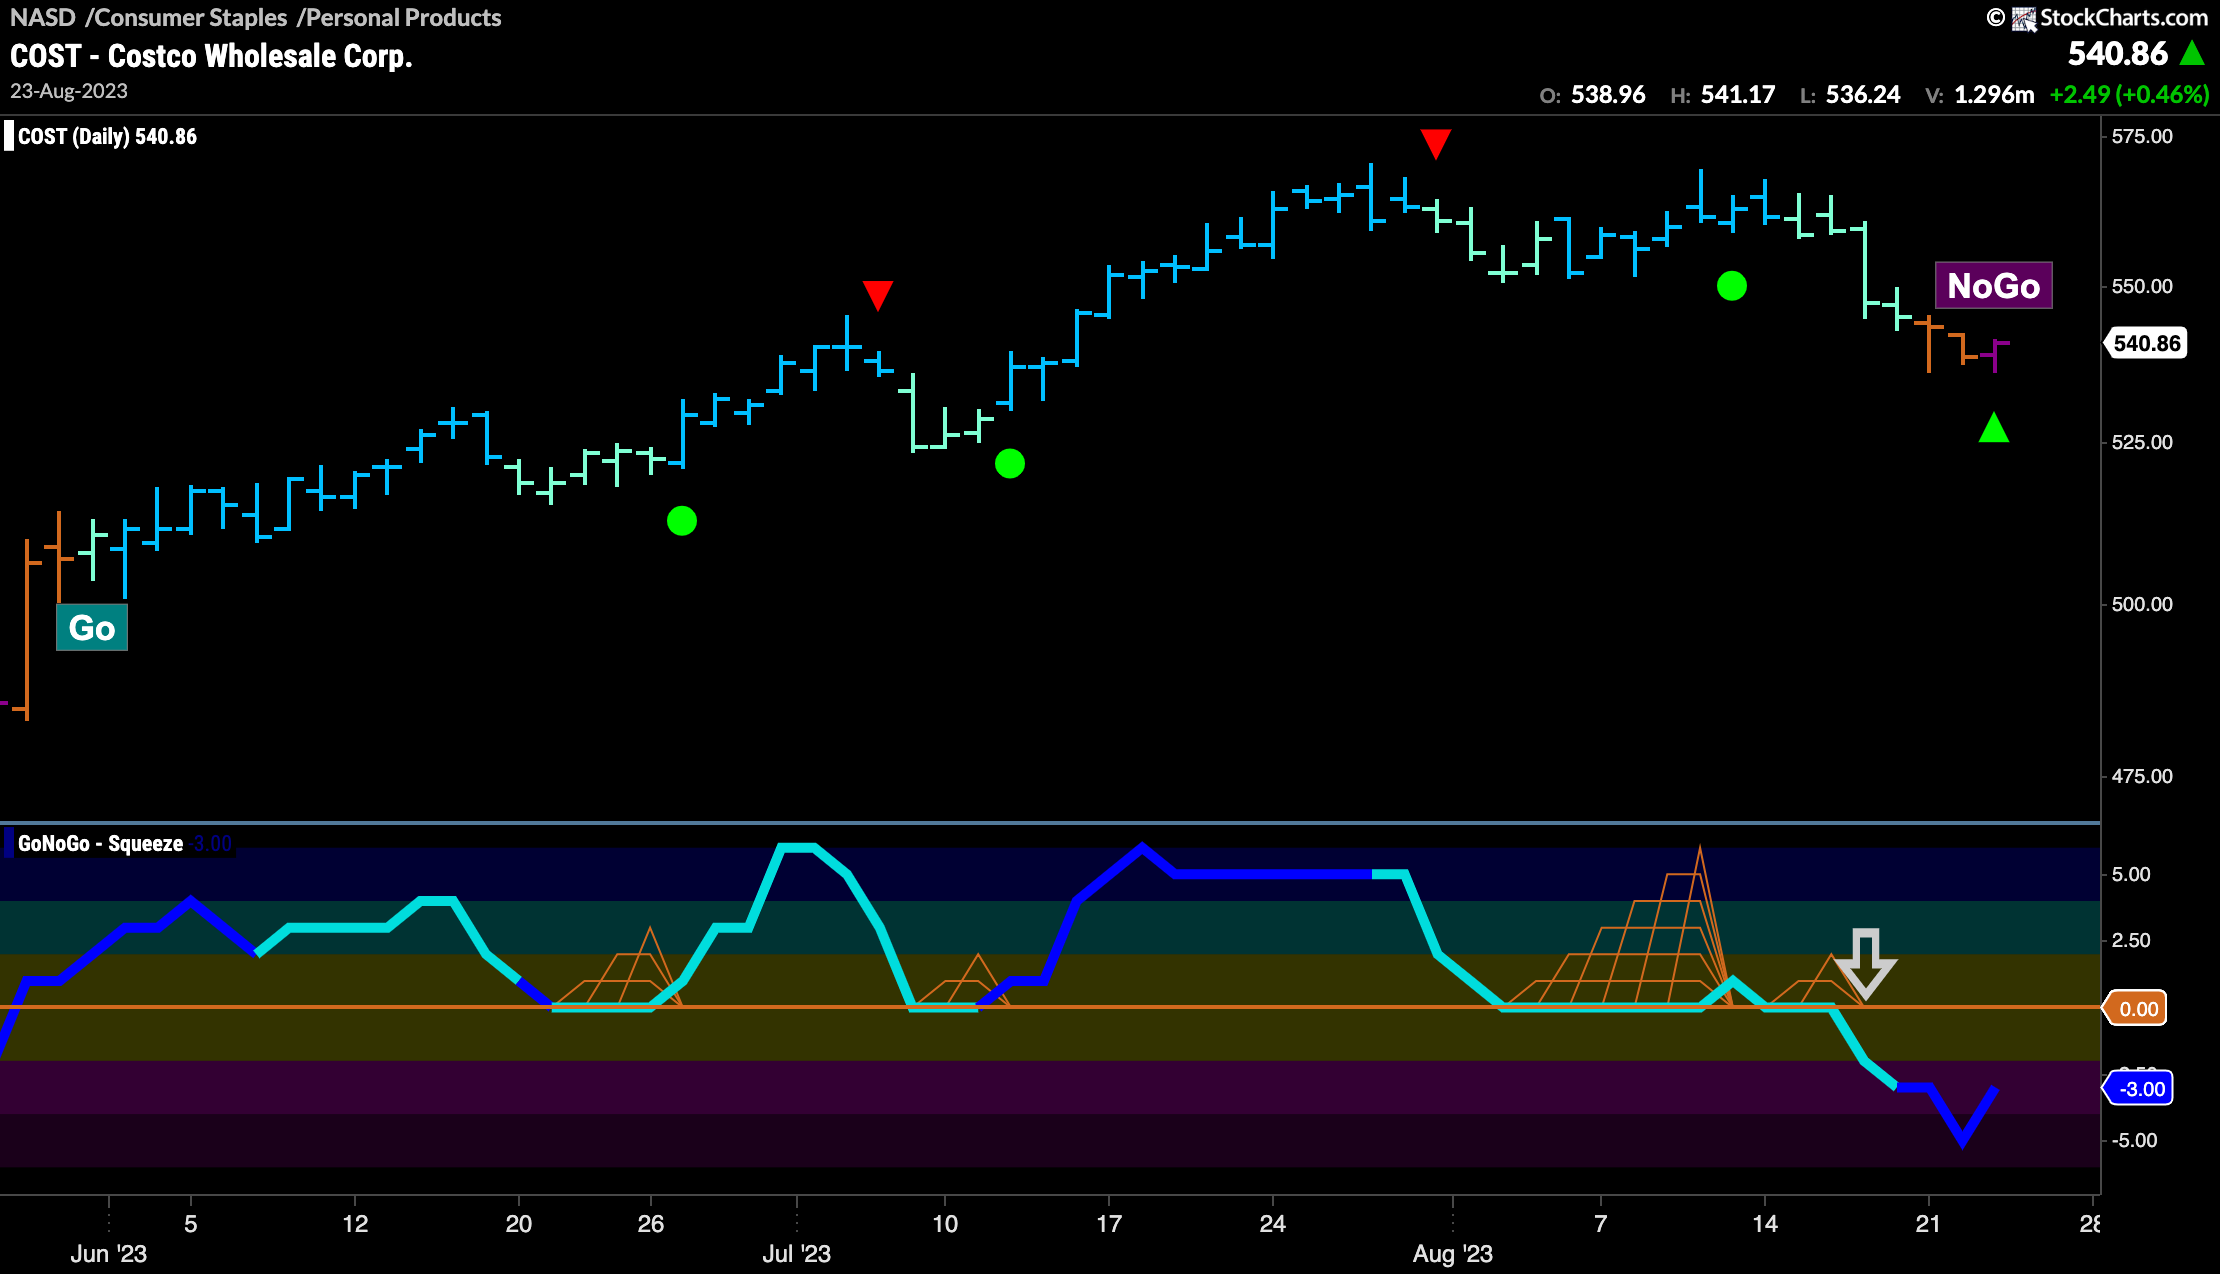Click the blue -3.00 oscillator axis tag
2220x1274 pixels.
click(2138, 1089)
